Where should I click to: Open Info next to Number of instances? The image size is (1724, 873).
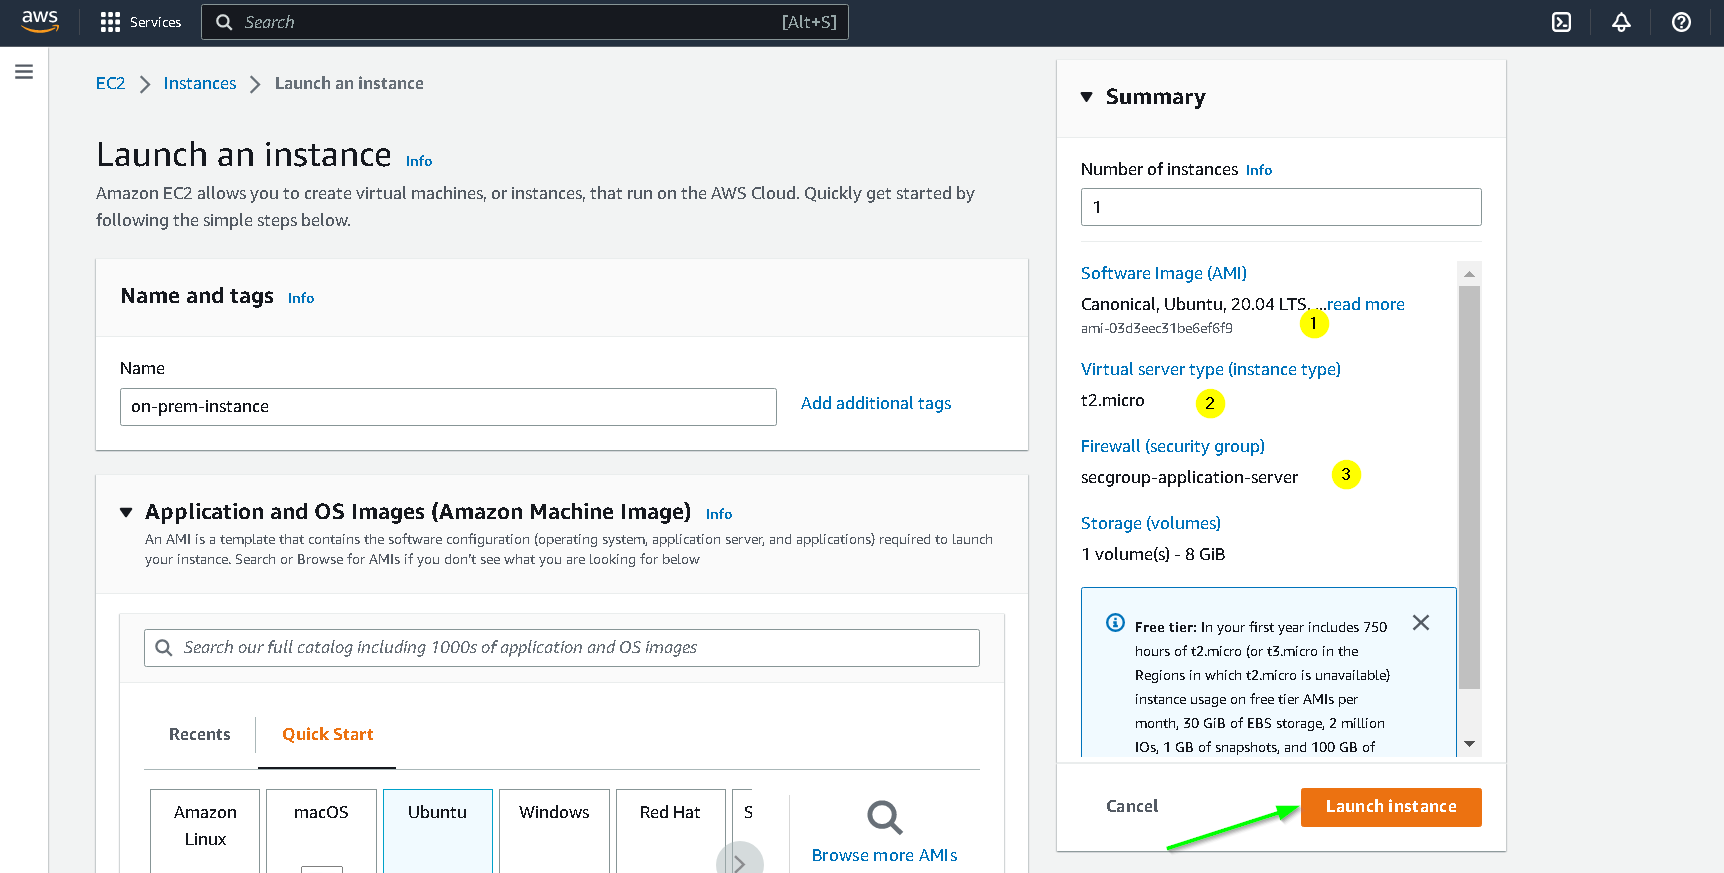point(1259,170)
